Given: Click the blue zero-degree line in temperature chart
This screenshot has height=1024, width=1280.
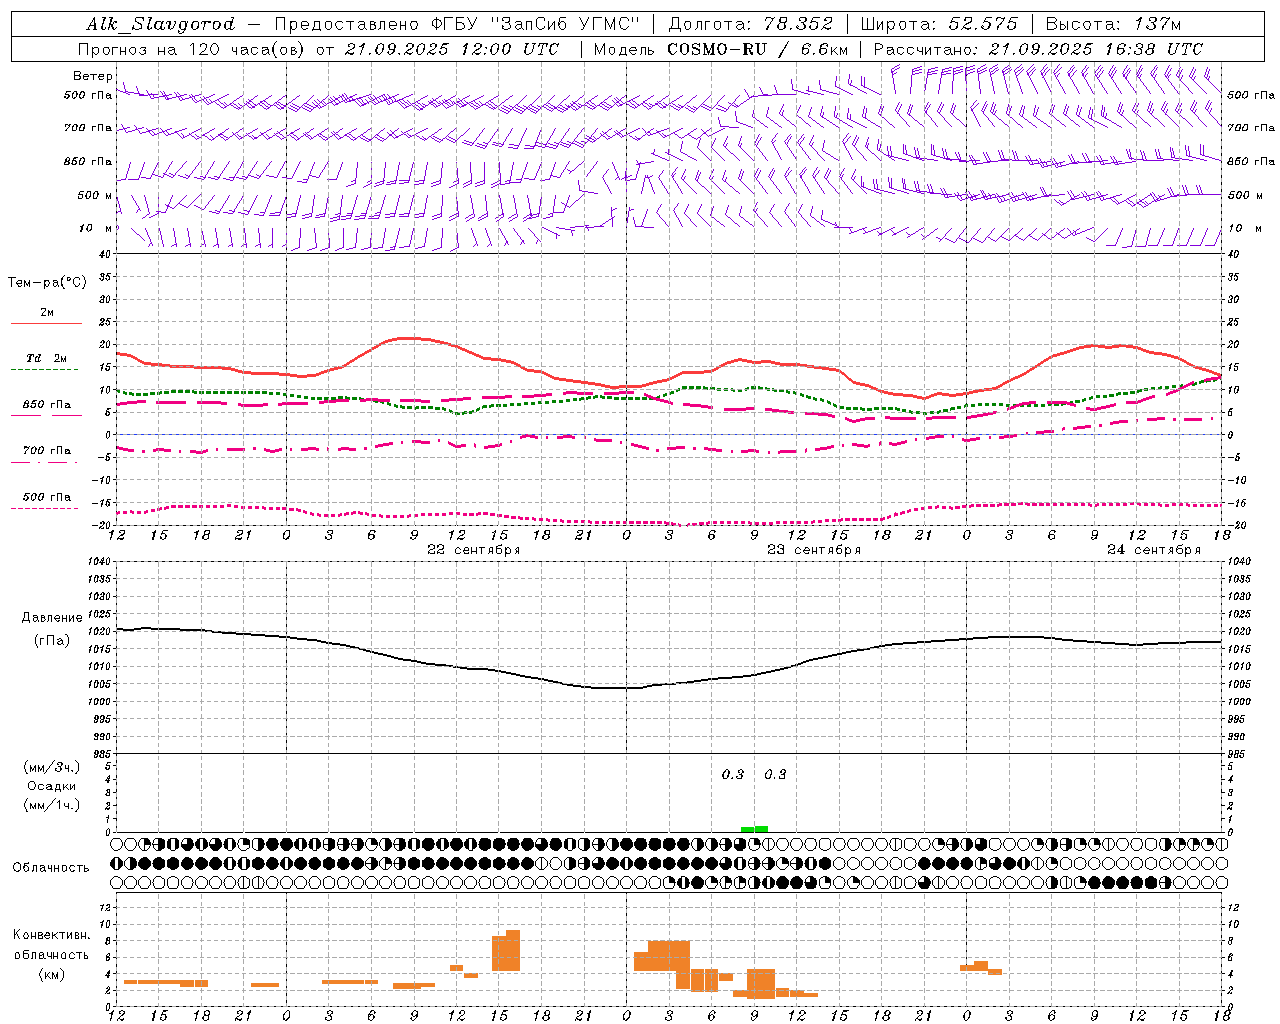Looking at the screenshot, I should 669,434.
